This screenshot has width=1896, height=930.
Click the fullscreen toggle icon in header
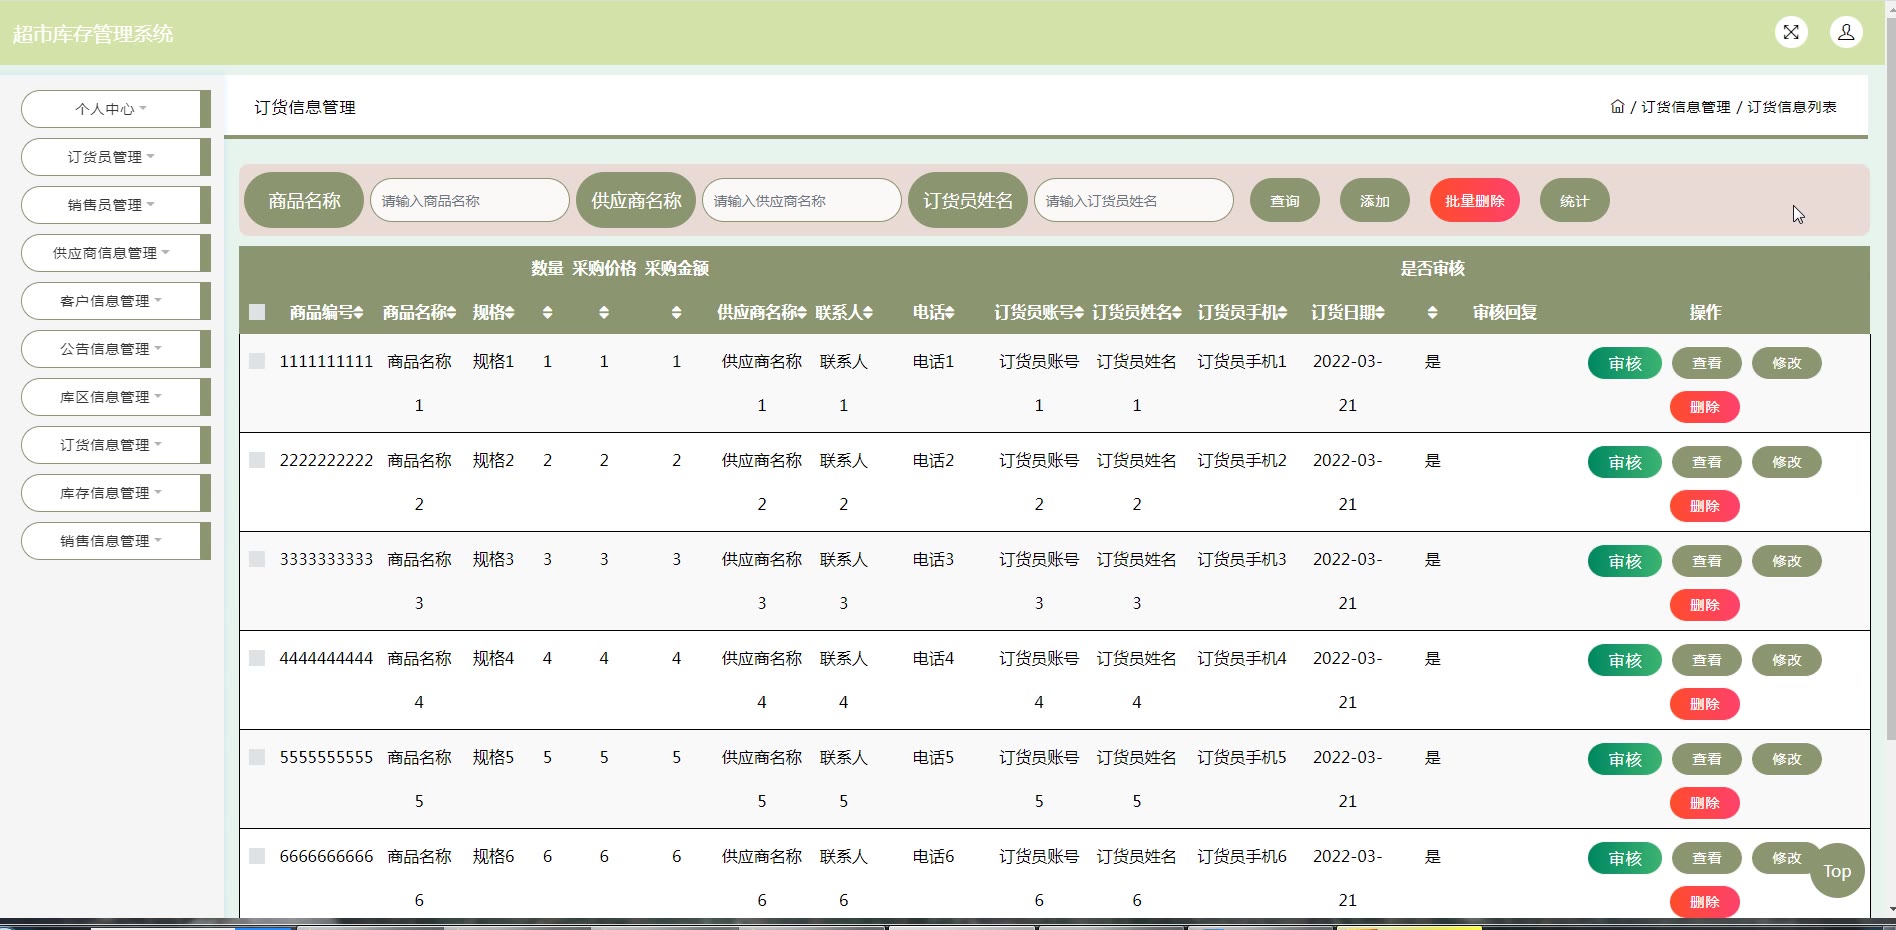coord(1791,32)
